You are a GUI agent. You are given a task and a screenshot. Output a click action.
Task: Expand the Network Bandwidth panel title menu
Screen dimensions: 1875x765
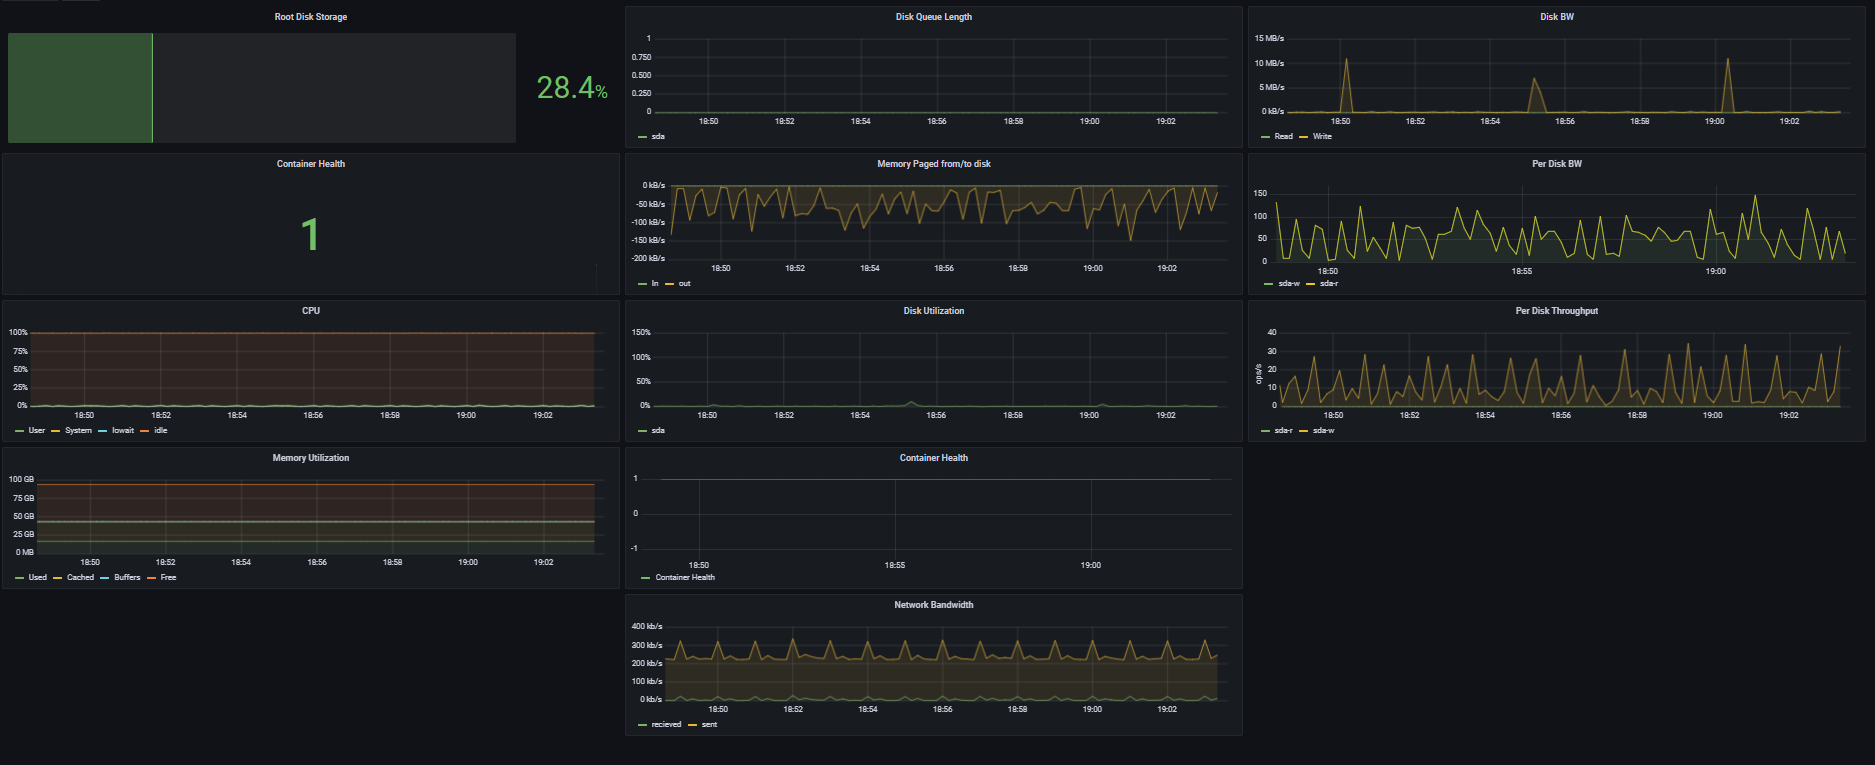933,605
